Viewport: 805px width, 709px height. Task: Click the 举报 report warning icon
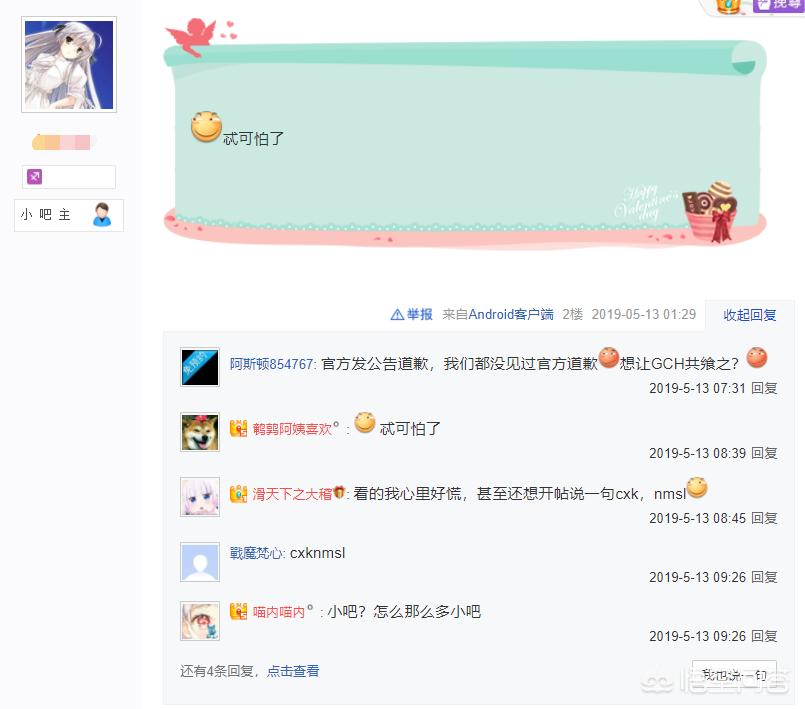(x=397, y=314)
